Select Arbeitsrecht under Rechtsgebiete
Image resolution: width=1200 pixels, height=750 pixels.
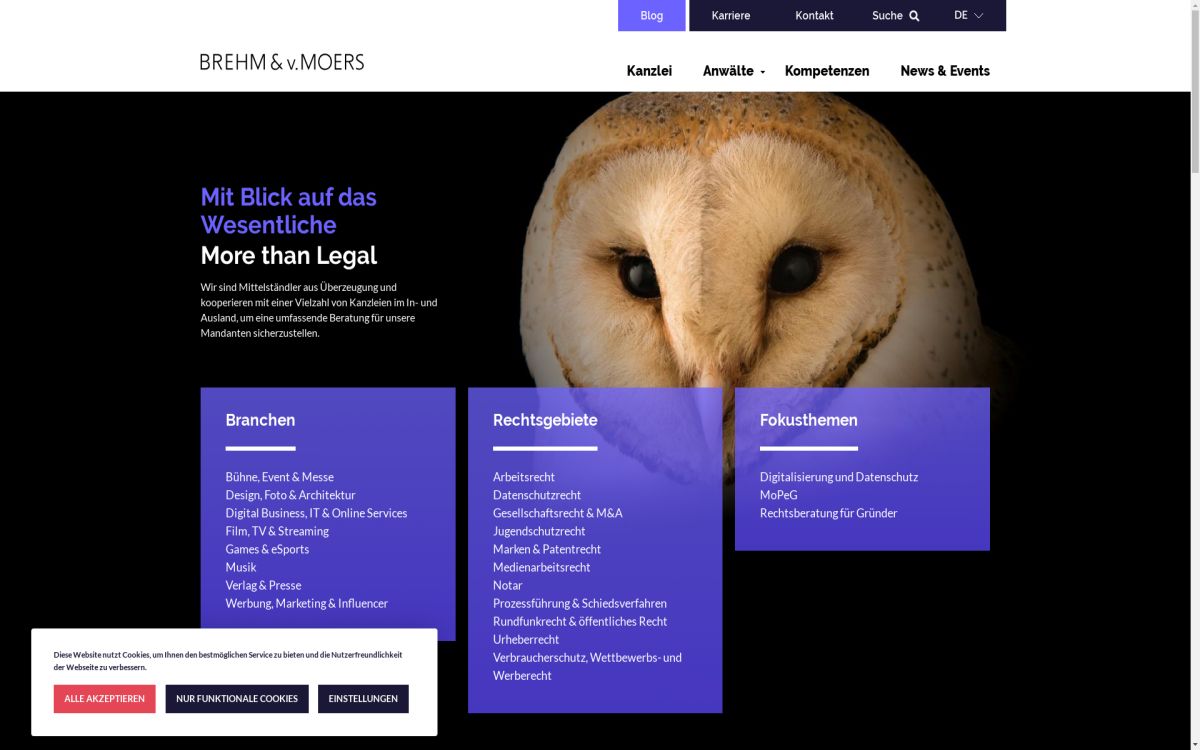click(x=524, y=477)
